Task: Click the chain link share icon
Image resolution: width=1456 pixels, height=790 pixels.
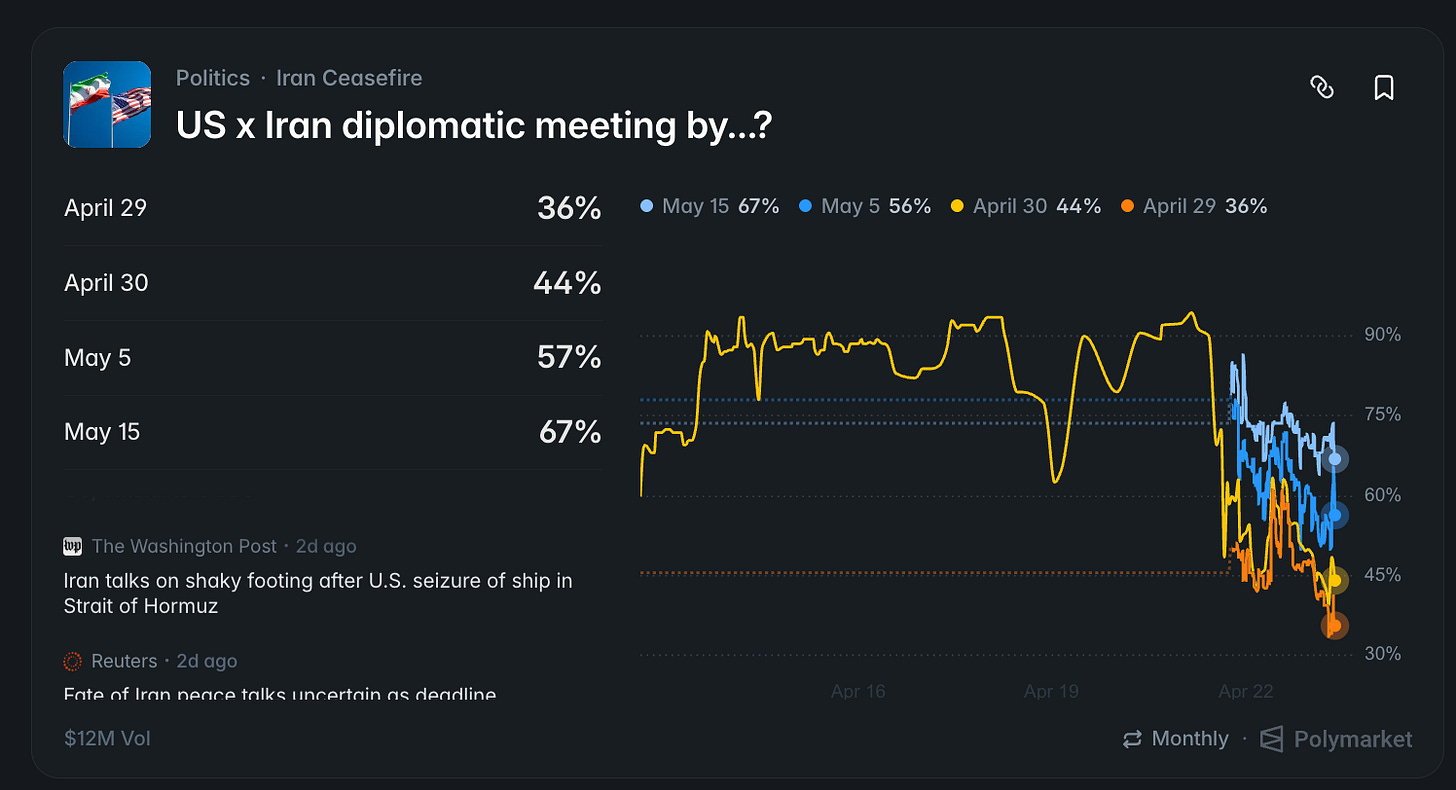Action: click(1322, 88)
